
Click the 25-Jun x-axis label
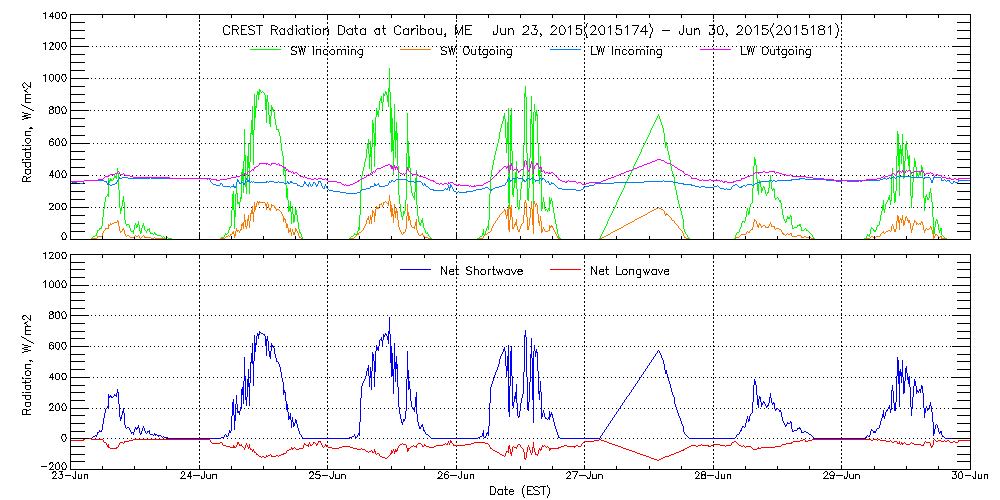tap(328, 475)
